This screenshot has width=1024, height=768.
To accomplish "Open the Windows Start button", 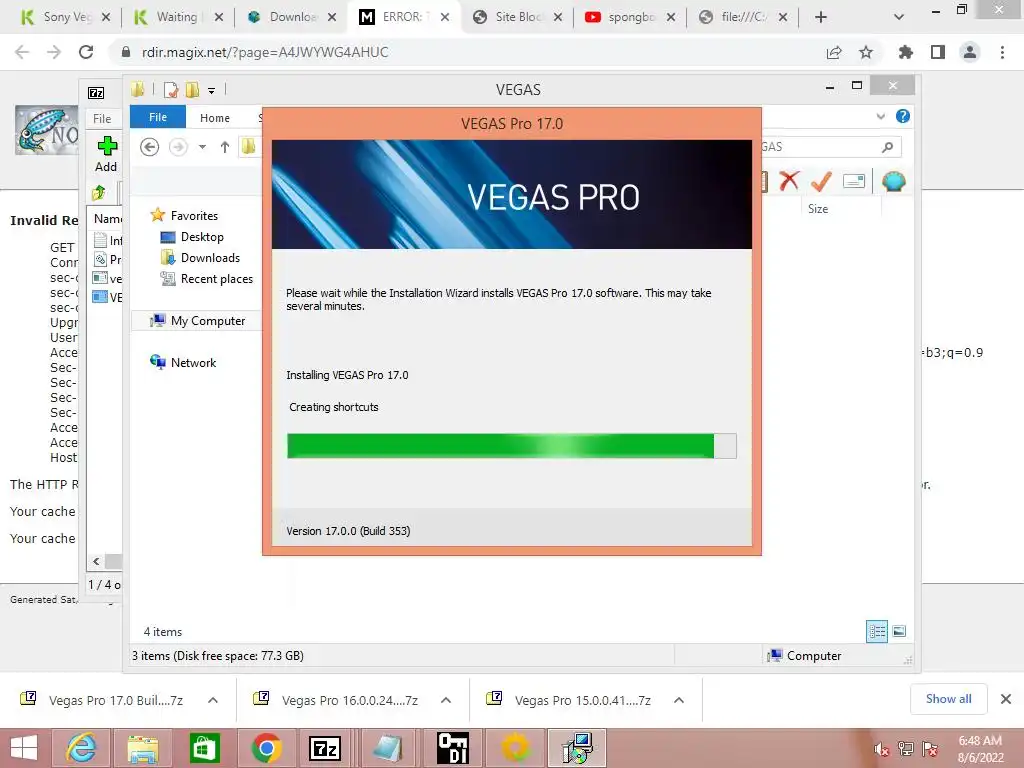I will click(x=24, y=748).
